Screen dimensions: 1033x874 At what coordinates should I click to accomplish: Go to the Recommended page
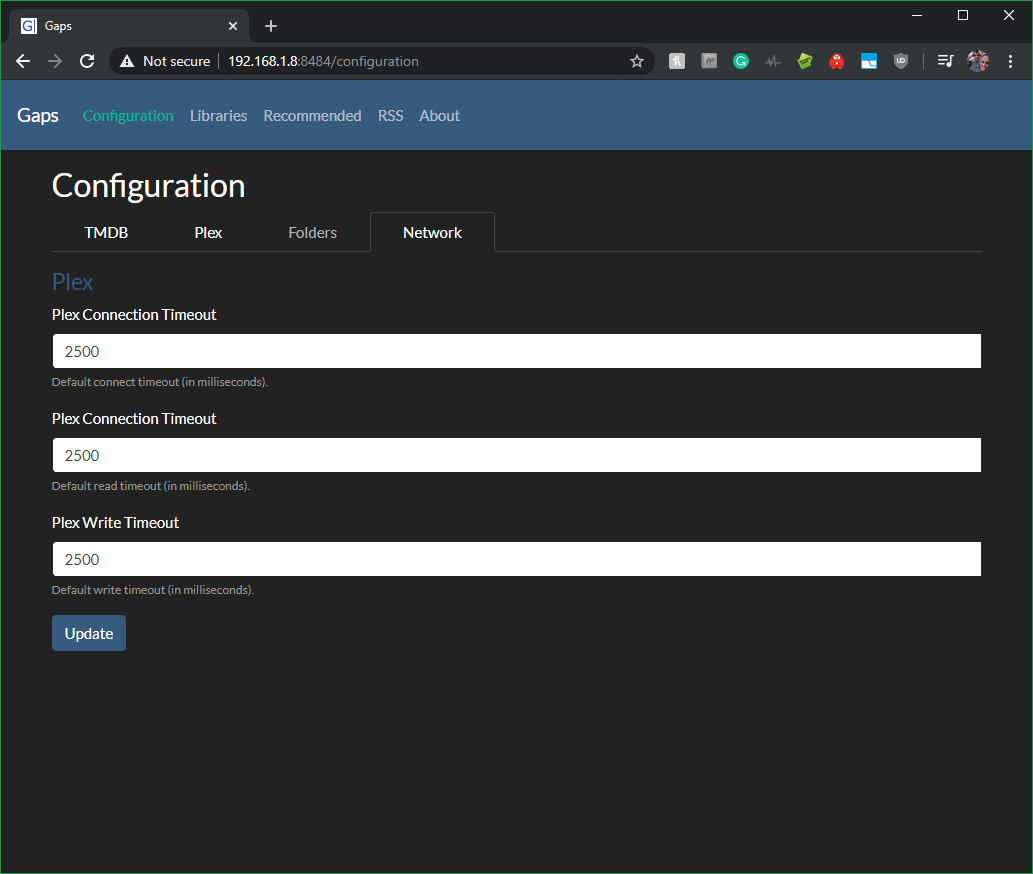[x=312, y=115]
